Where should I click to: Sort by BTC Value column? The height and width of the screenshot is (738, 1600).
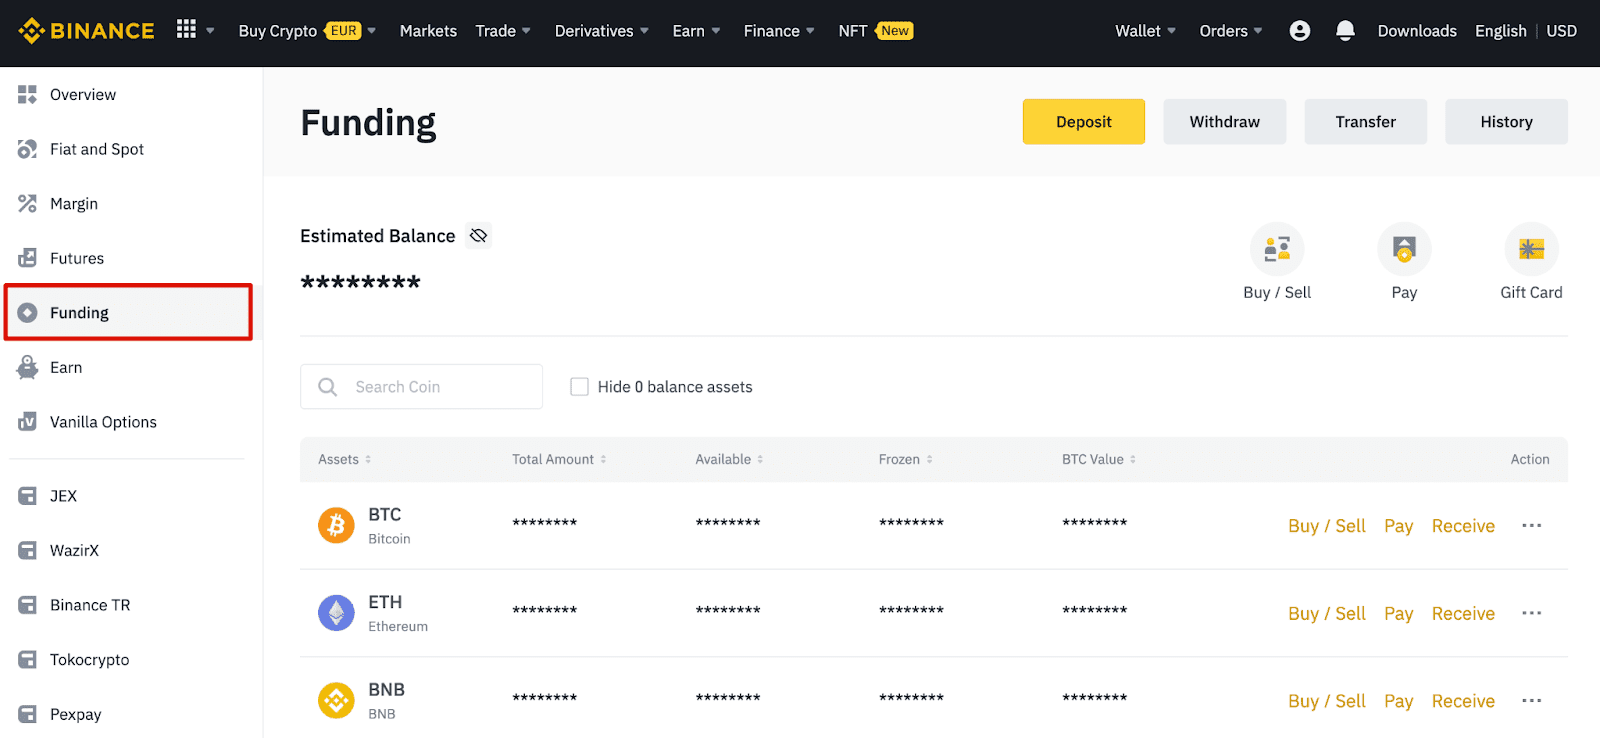(1099, 460)
